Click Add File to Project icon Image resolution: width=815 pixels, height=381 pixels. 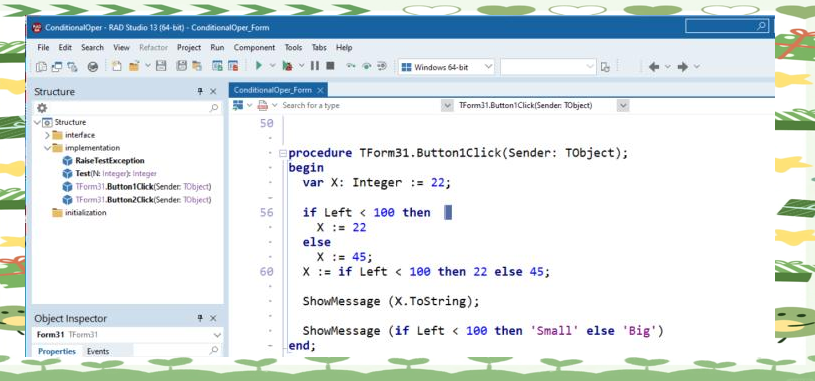pos(217,66)
